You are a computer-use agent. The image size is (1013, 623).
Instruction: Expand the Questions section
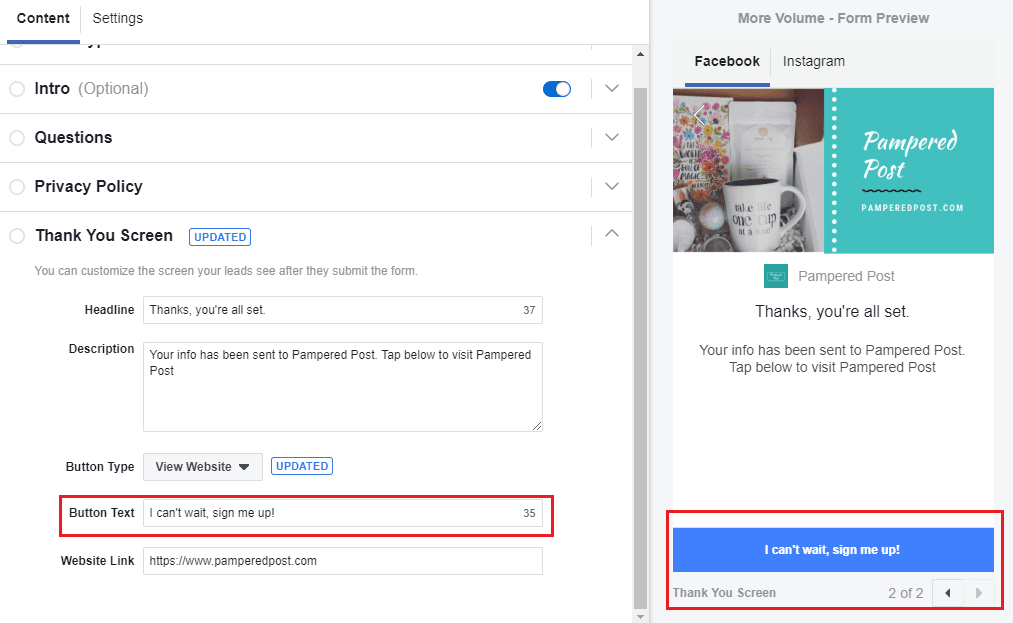611,137
